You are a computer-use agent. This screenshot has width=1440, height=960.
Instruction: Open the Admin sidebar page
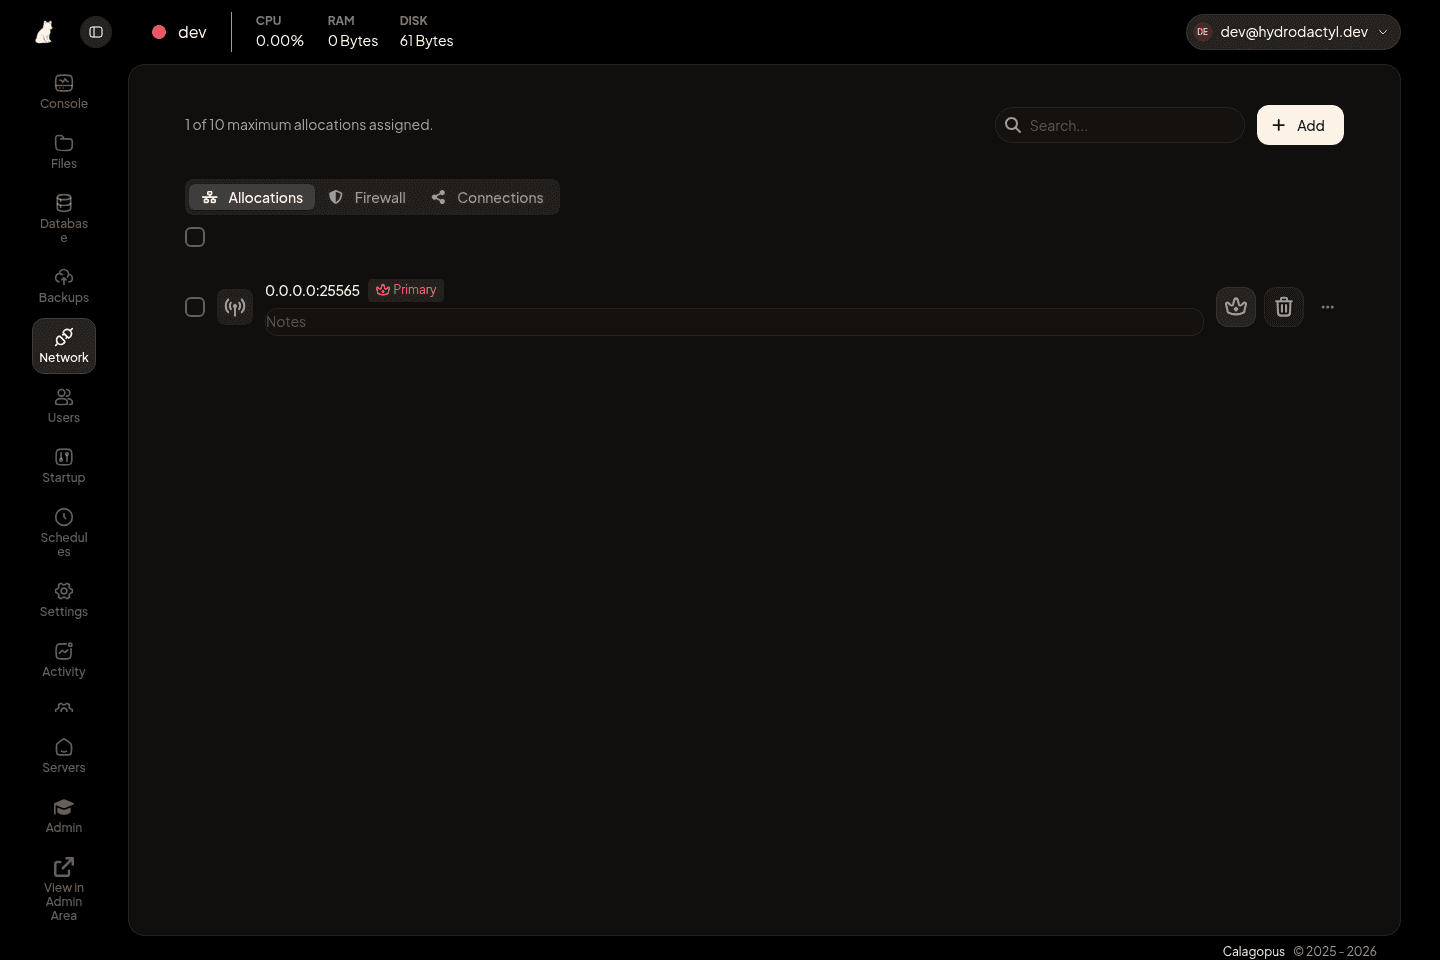[64, 816]
